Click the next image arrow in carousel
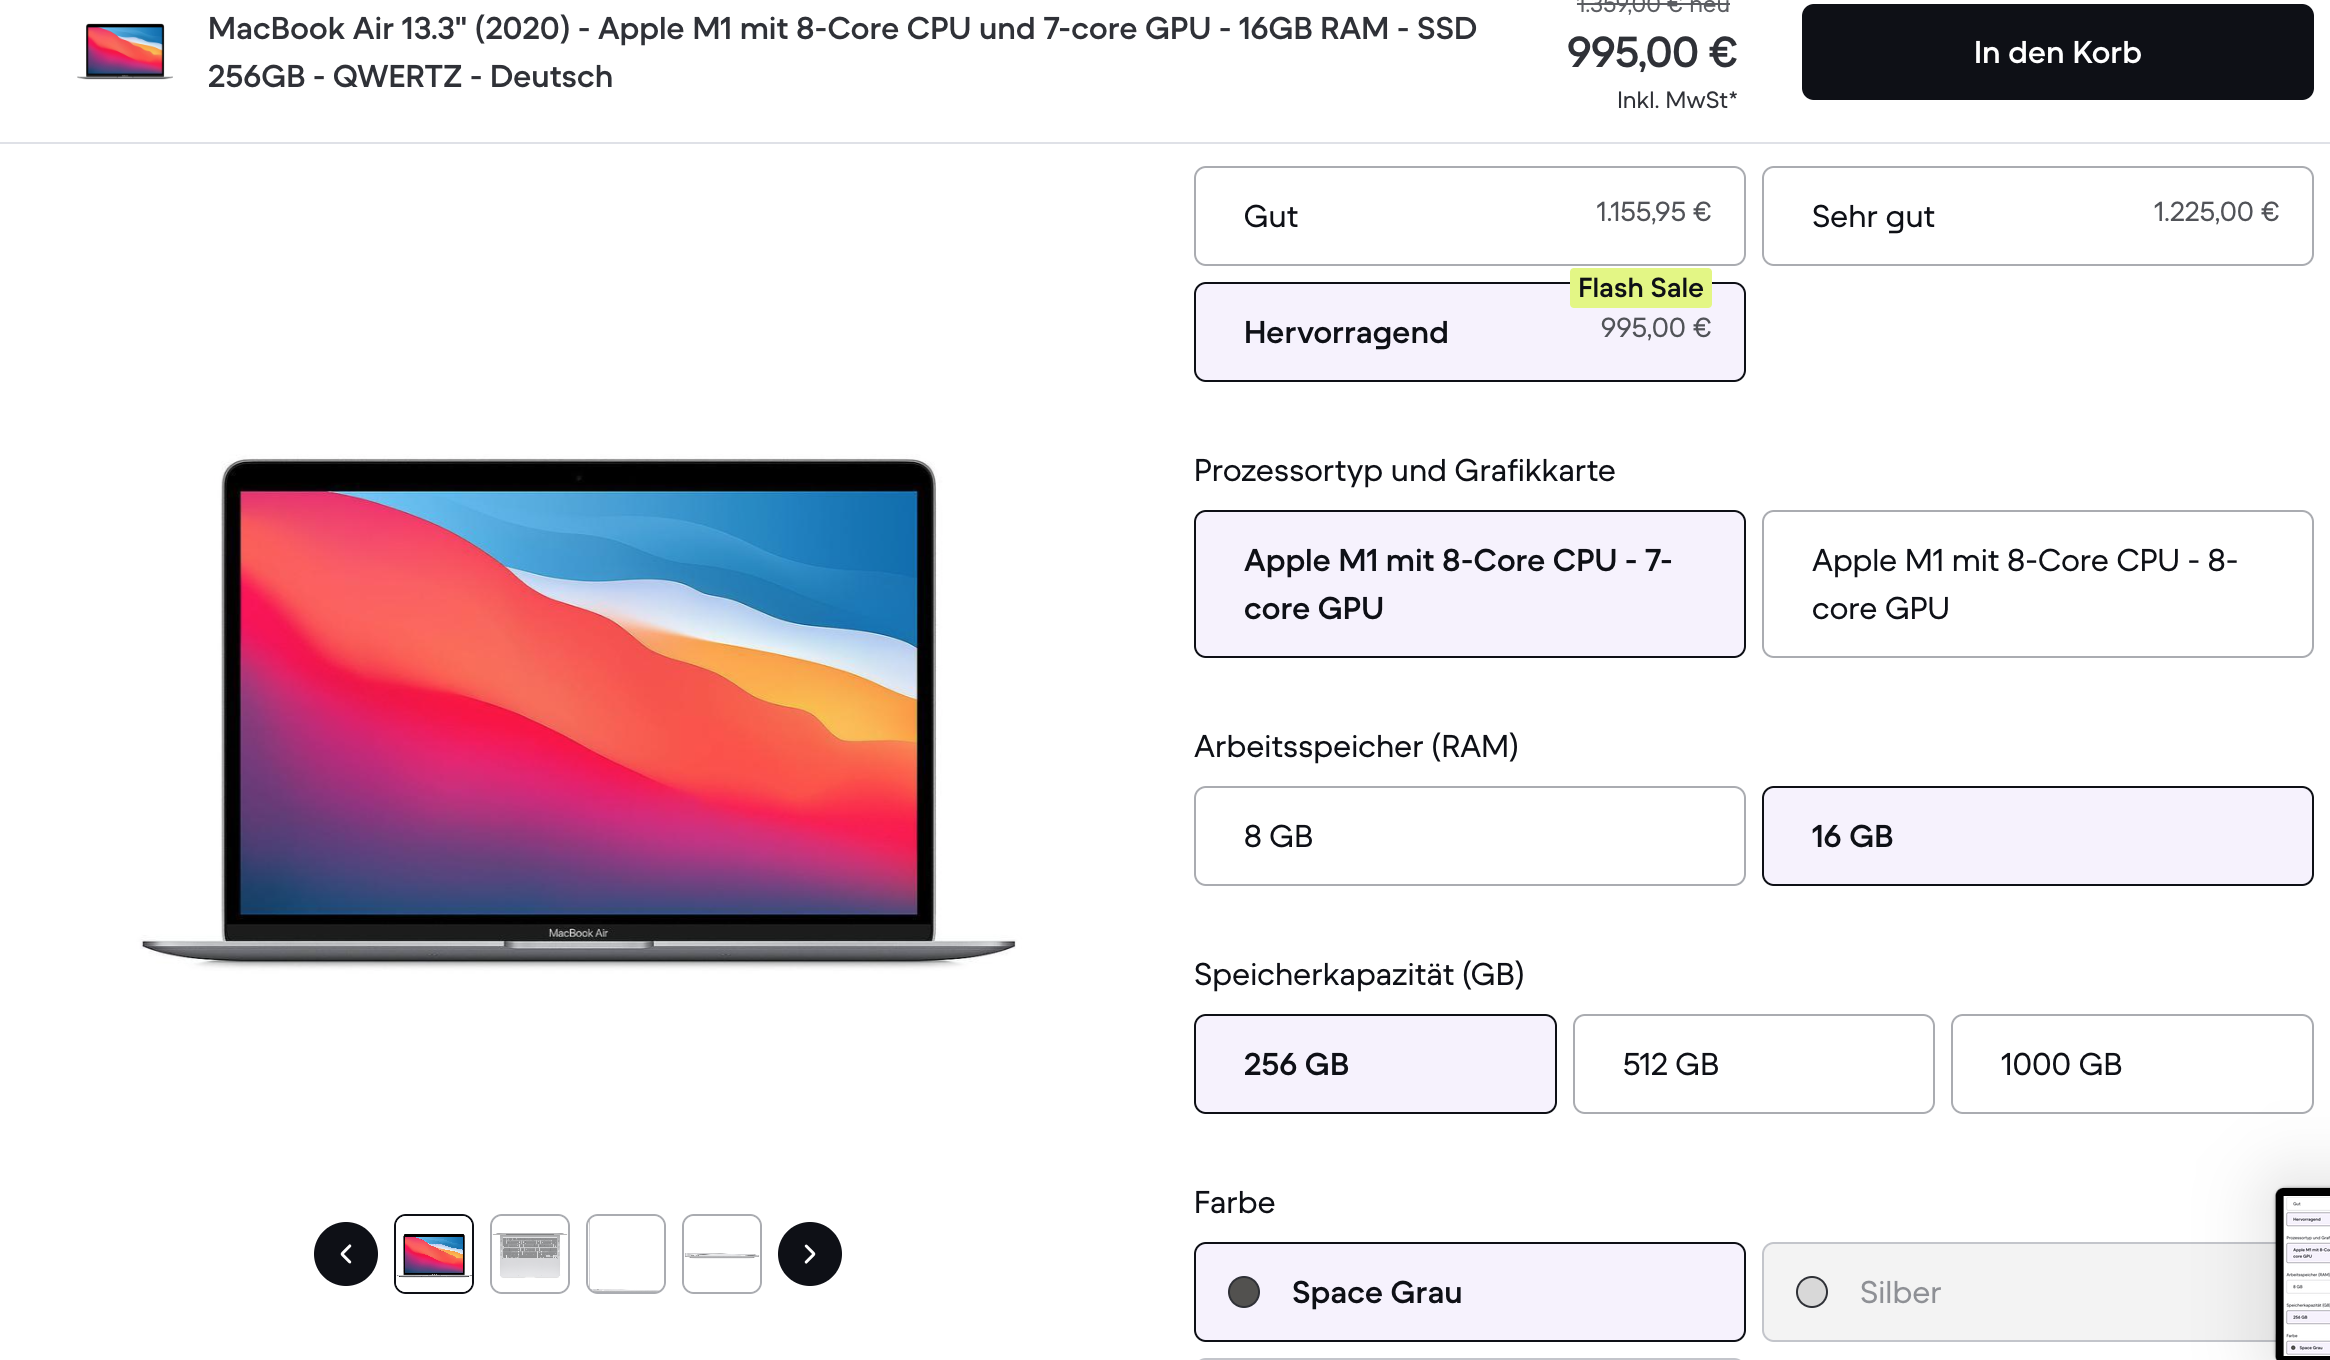The height and width of the screenshot is (1360, 2330). (x=809, y=1253)
